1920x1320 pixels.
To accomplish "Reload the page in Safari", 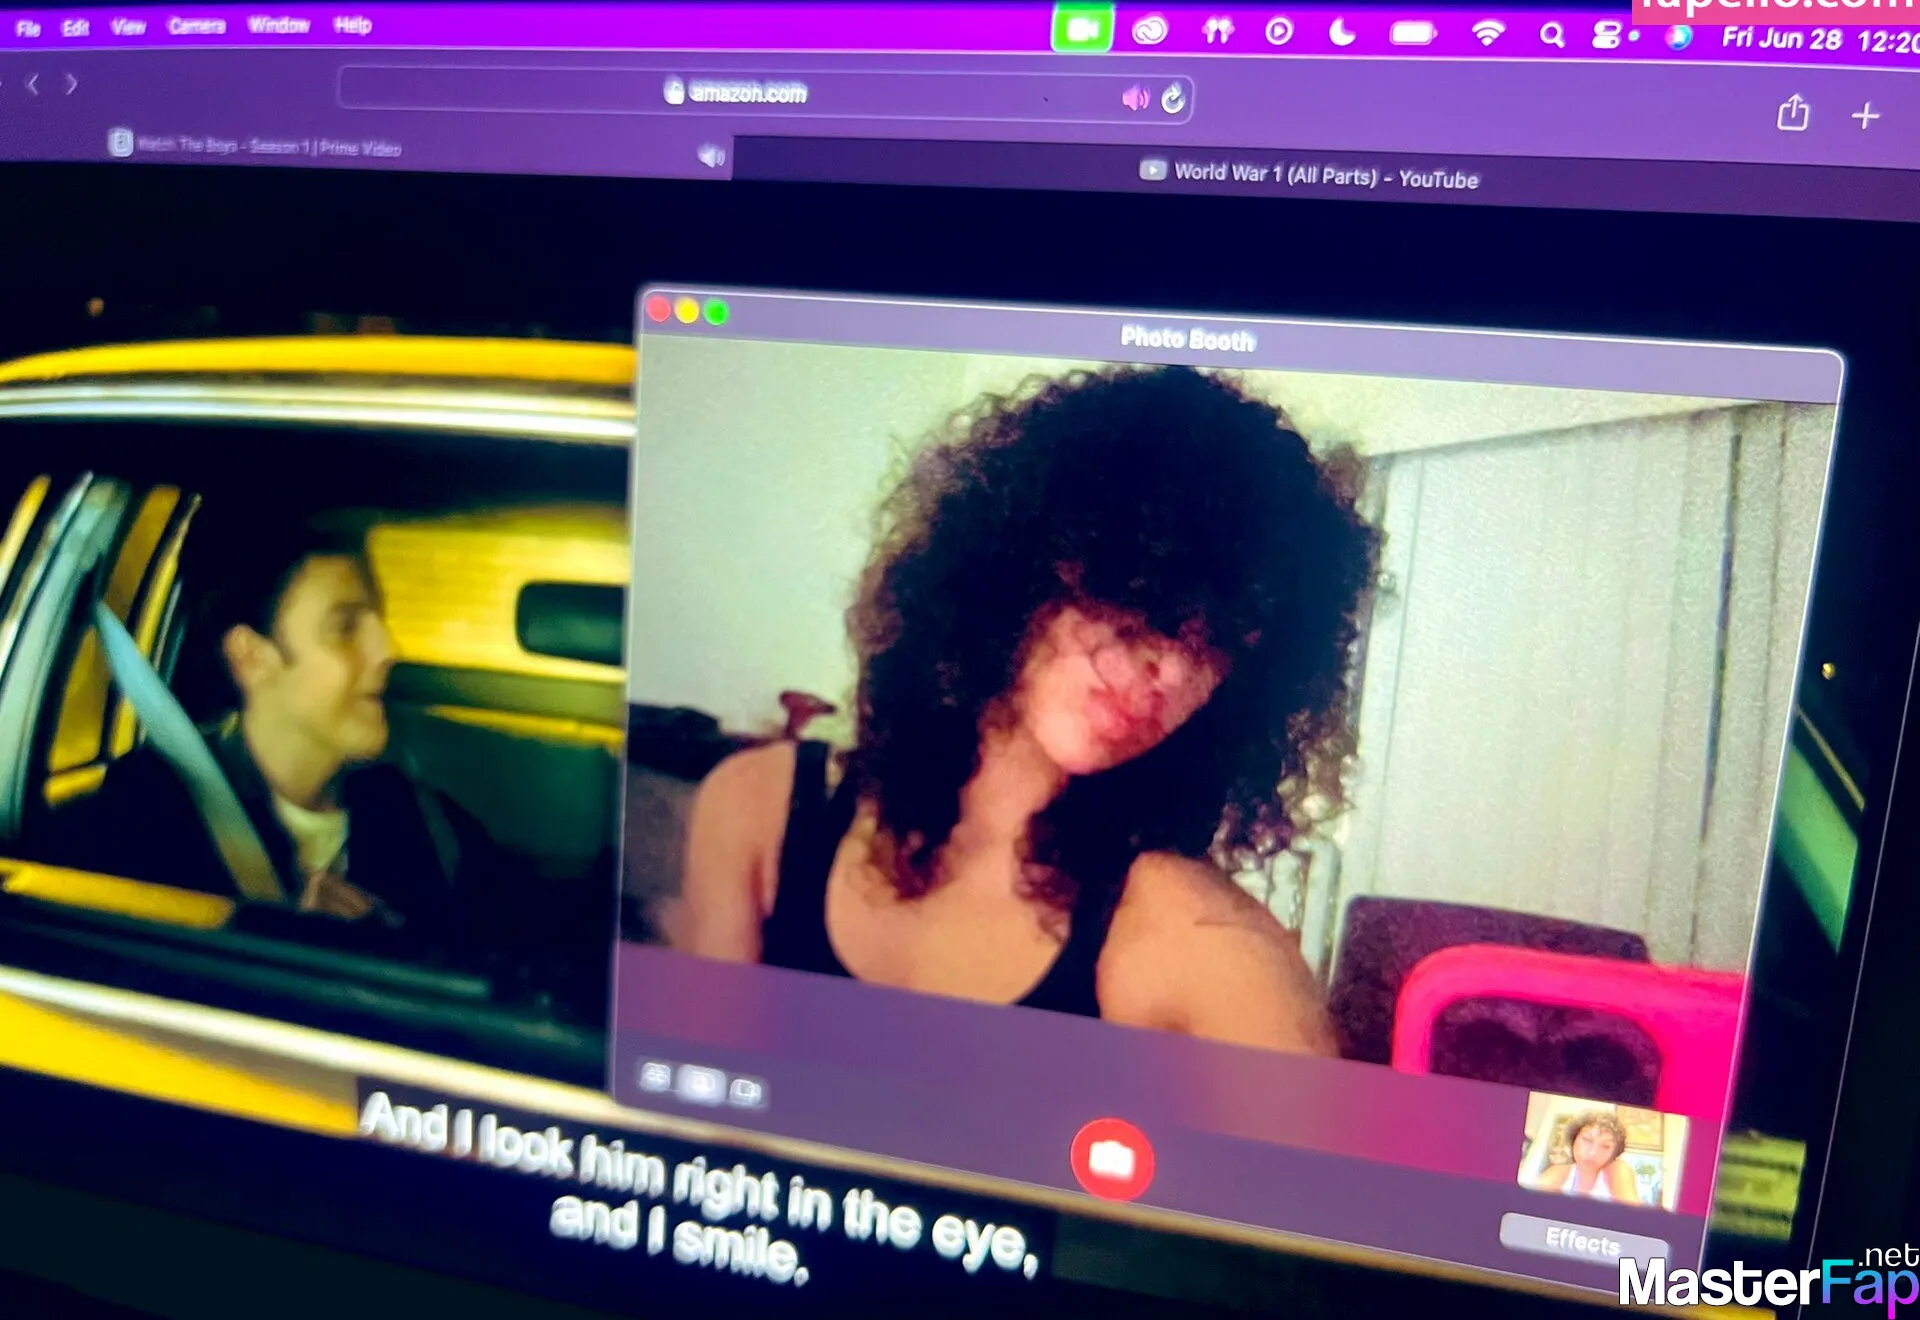I will [1173, 98].
